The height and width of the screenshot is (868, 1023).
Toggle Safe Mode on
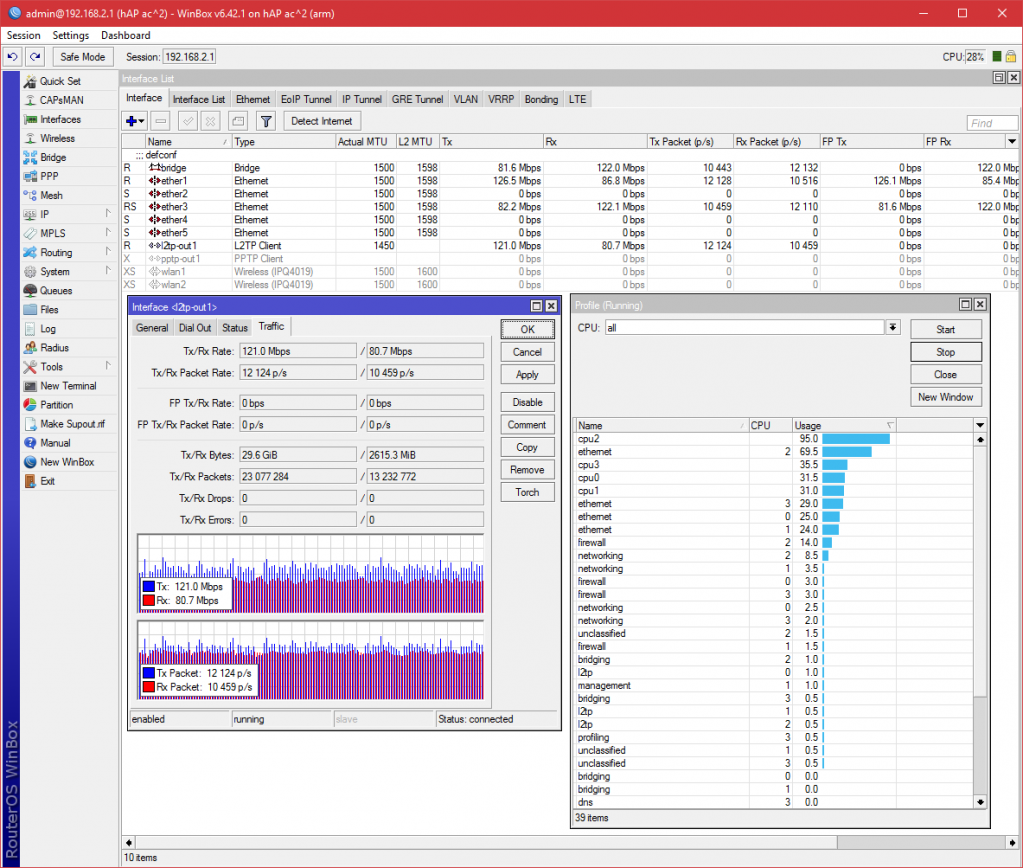[82, 56]
